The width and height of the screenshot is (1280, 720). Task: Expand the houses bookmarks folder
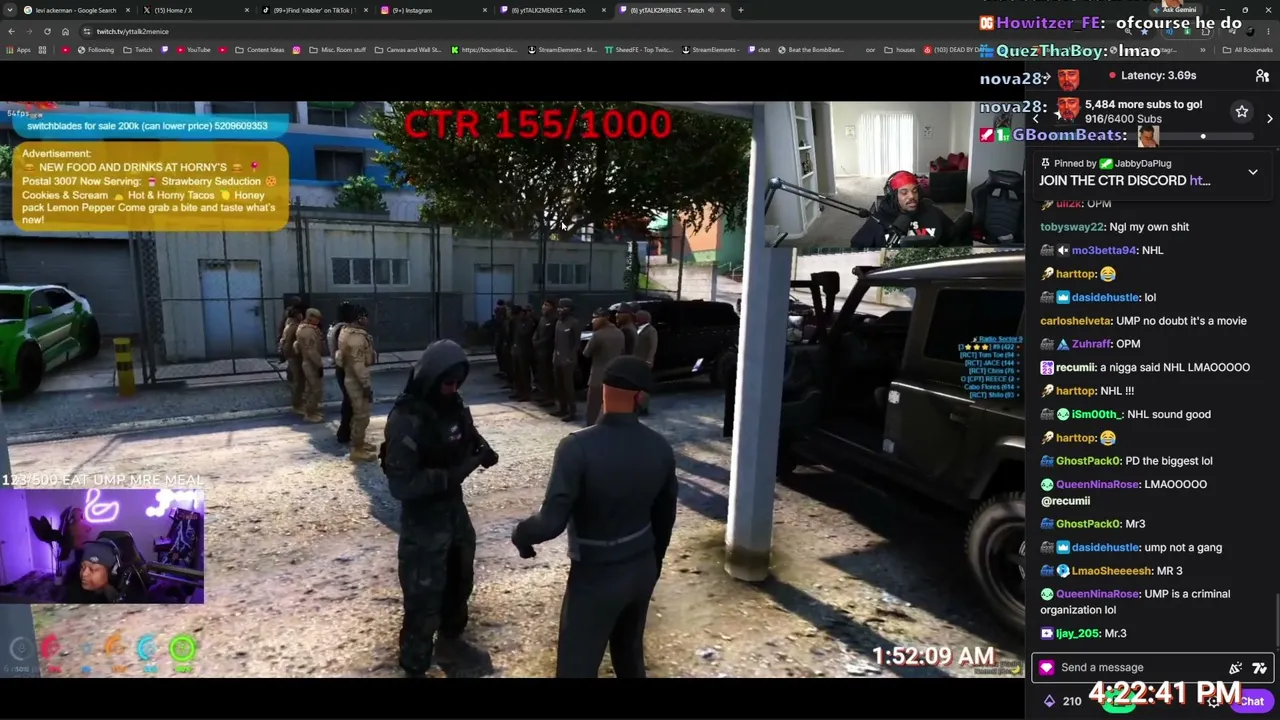[x=900, y=50]
